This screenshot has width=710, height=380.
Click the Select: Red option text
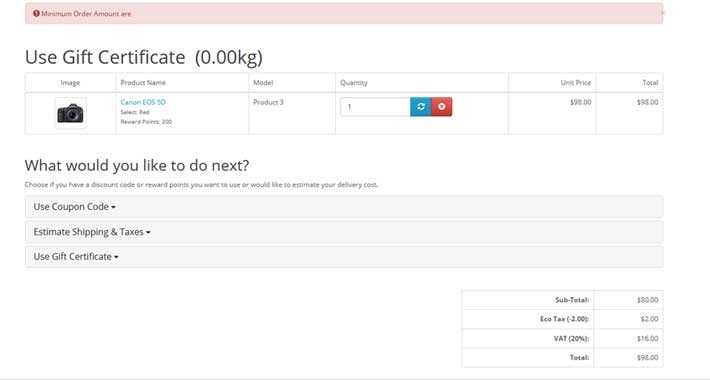[135, 112]
